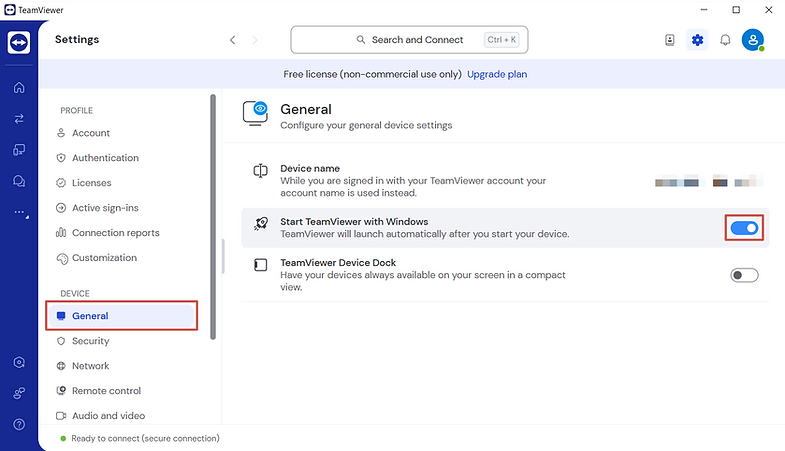Viewport: 785px width, 451px height.
Task: Click the Customization palette icon
Action: pos(62,258)
